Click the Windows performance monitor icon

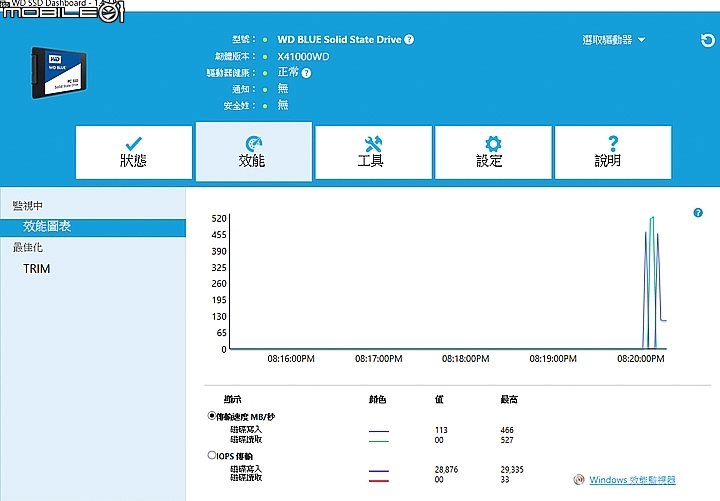[579, 480]
